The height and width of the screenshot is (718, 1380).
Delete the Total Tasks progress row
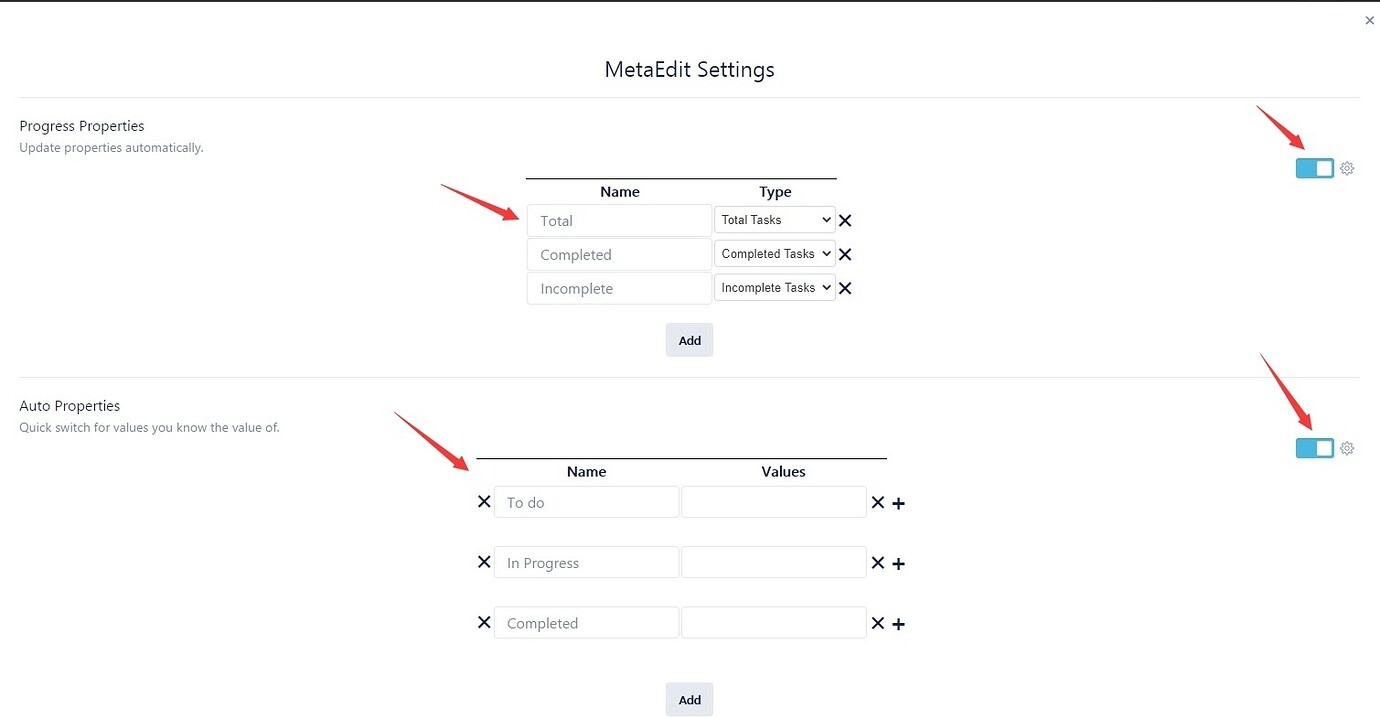tap(845, 221)
